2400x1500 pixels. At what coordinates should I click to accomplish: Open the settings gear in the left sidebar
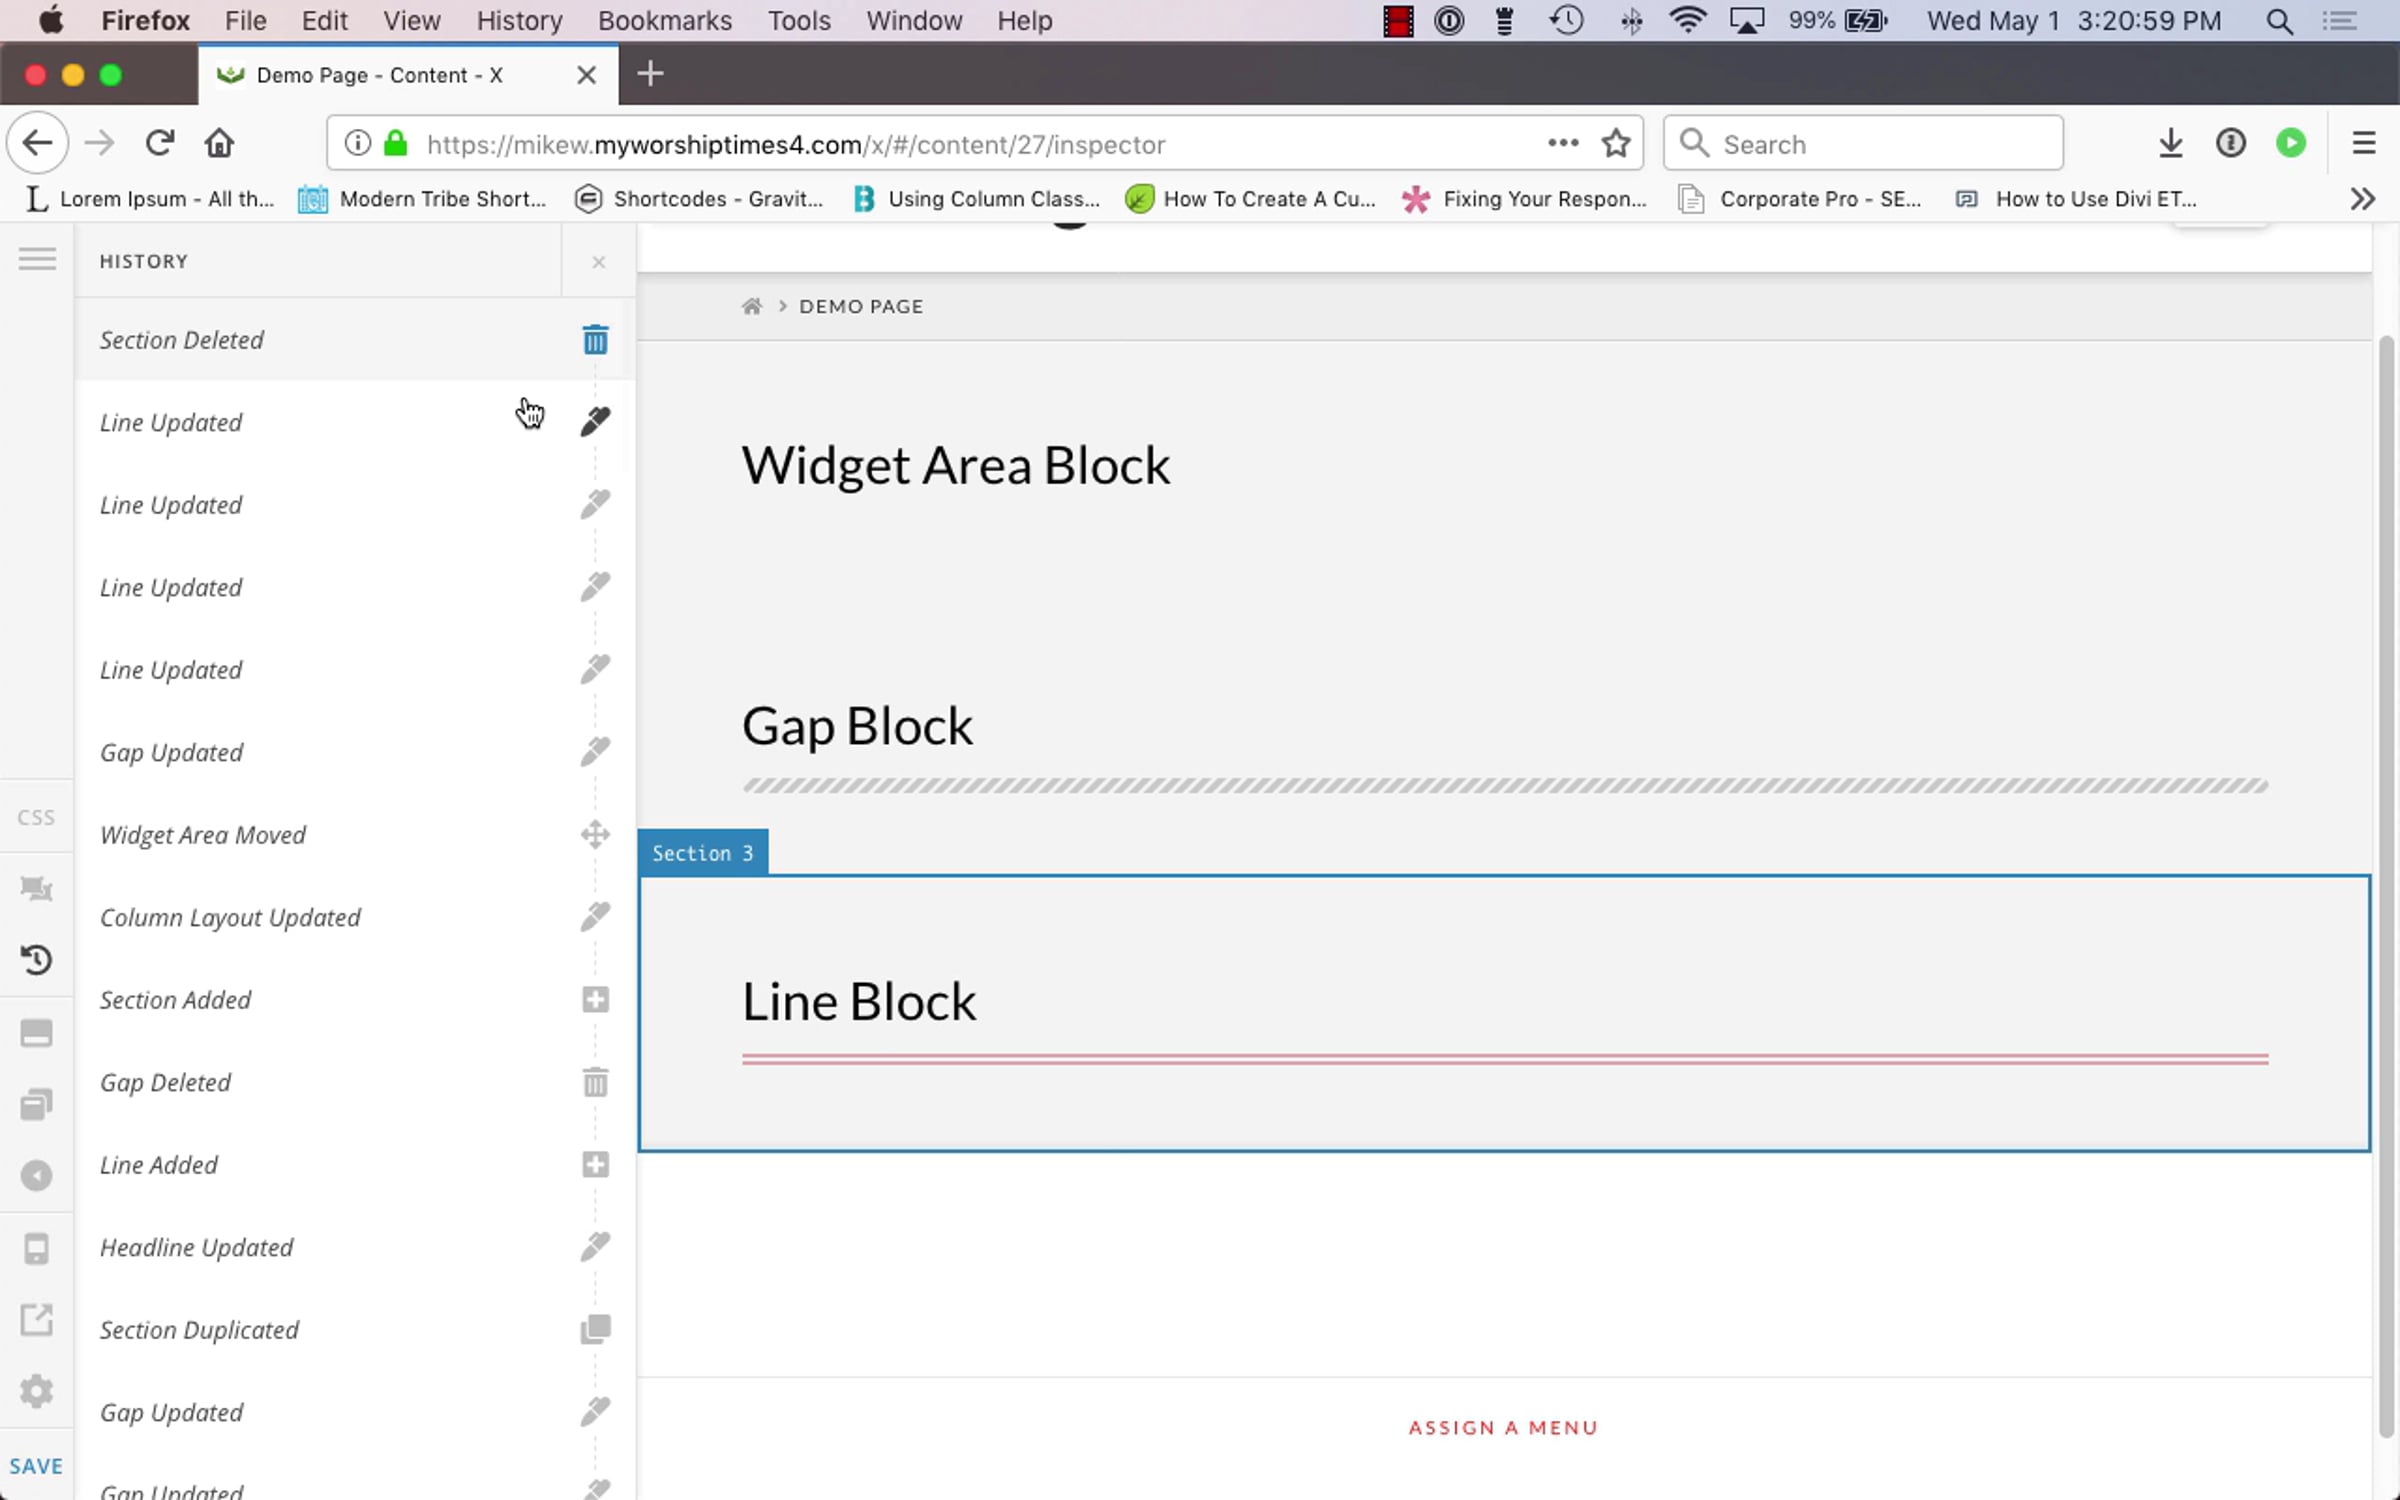tap(36, 1391)
